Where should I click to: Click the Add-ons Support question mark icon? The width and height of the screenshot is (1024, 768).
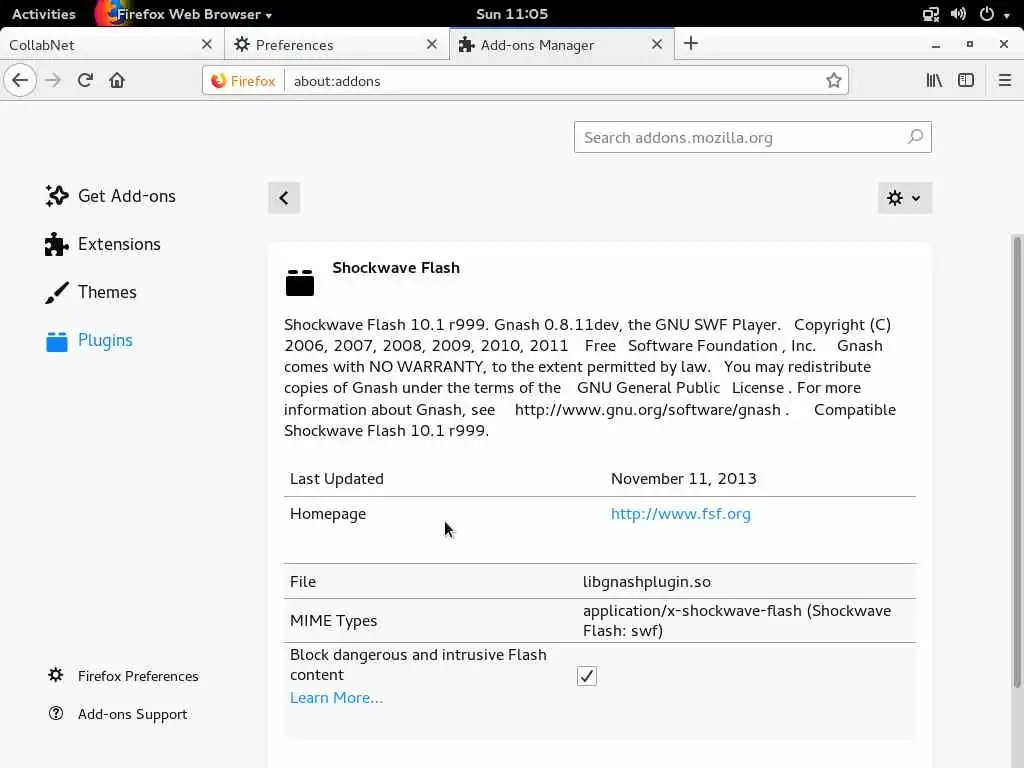(x=56, y=713)
